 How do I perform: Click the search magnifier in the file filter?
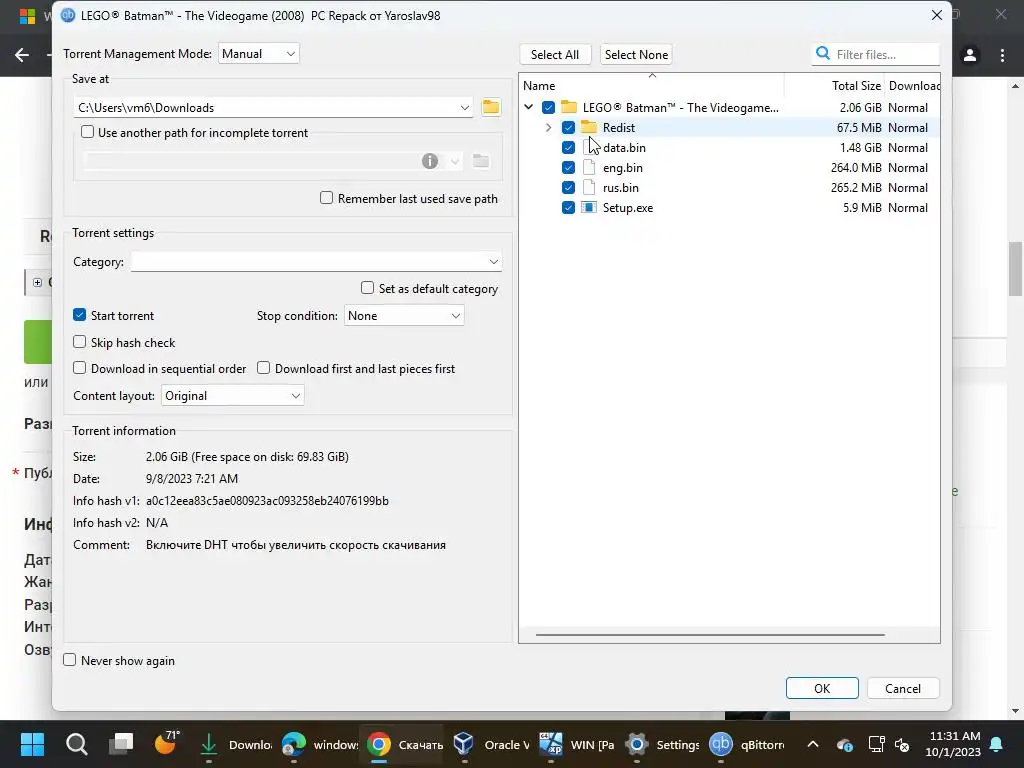[x=823, y=54]
